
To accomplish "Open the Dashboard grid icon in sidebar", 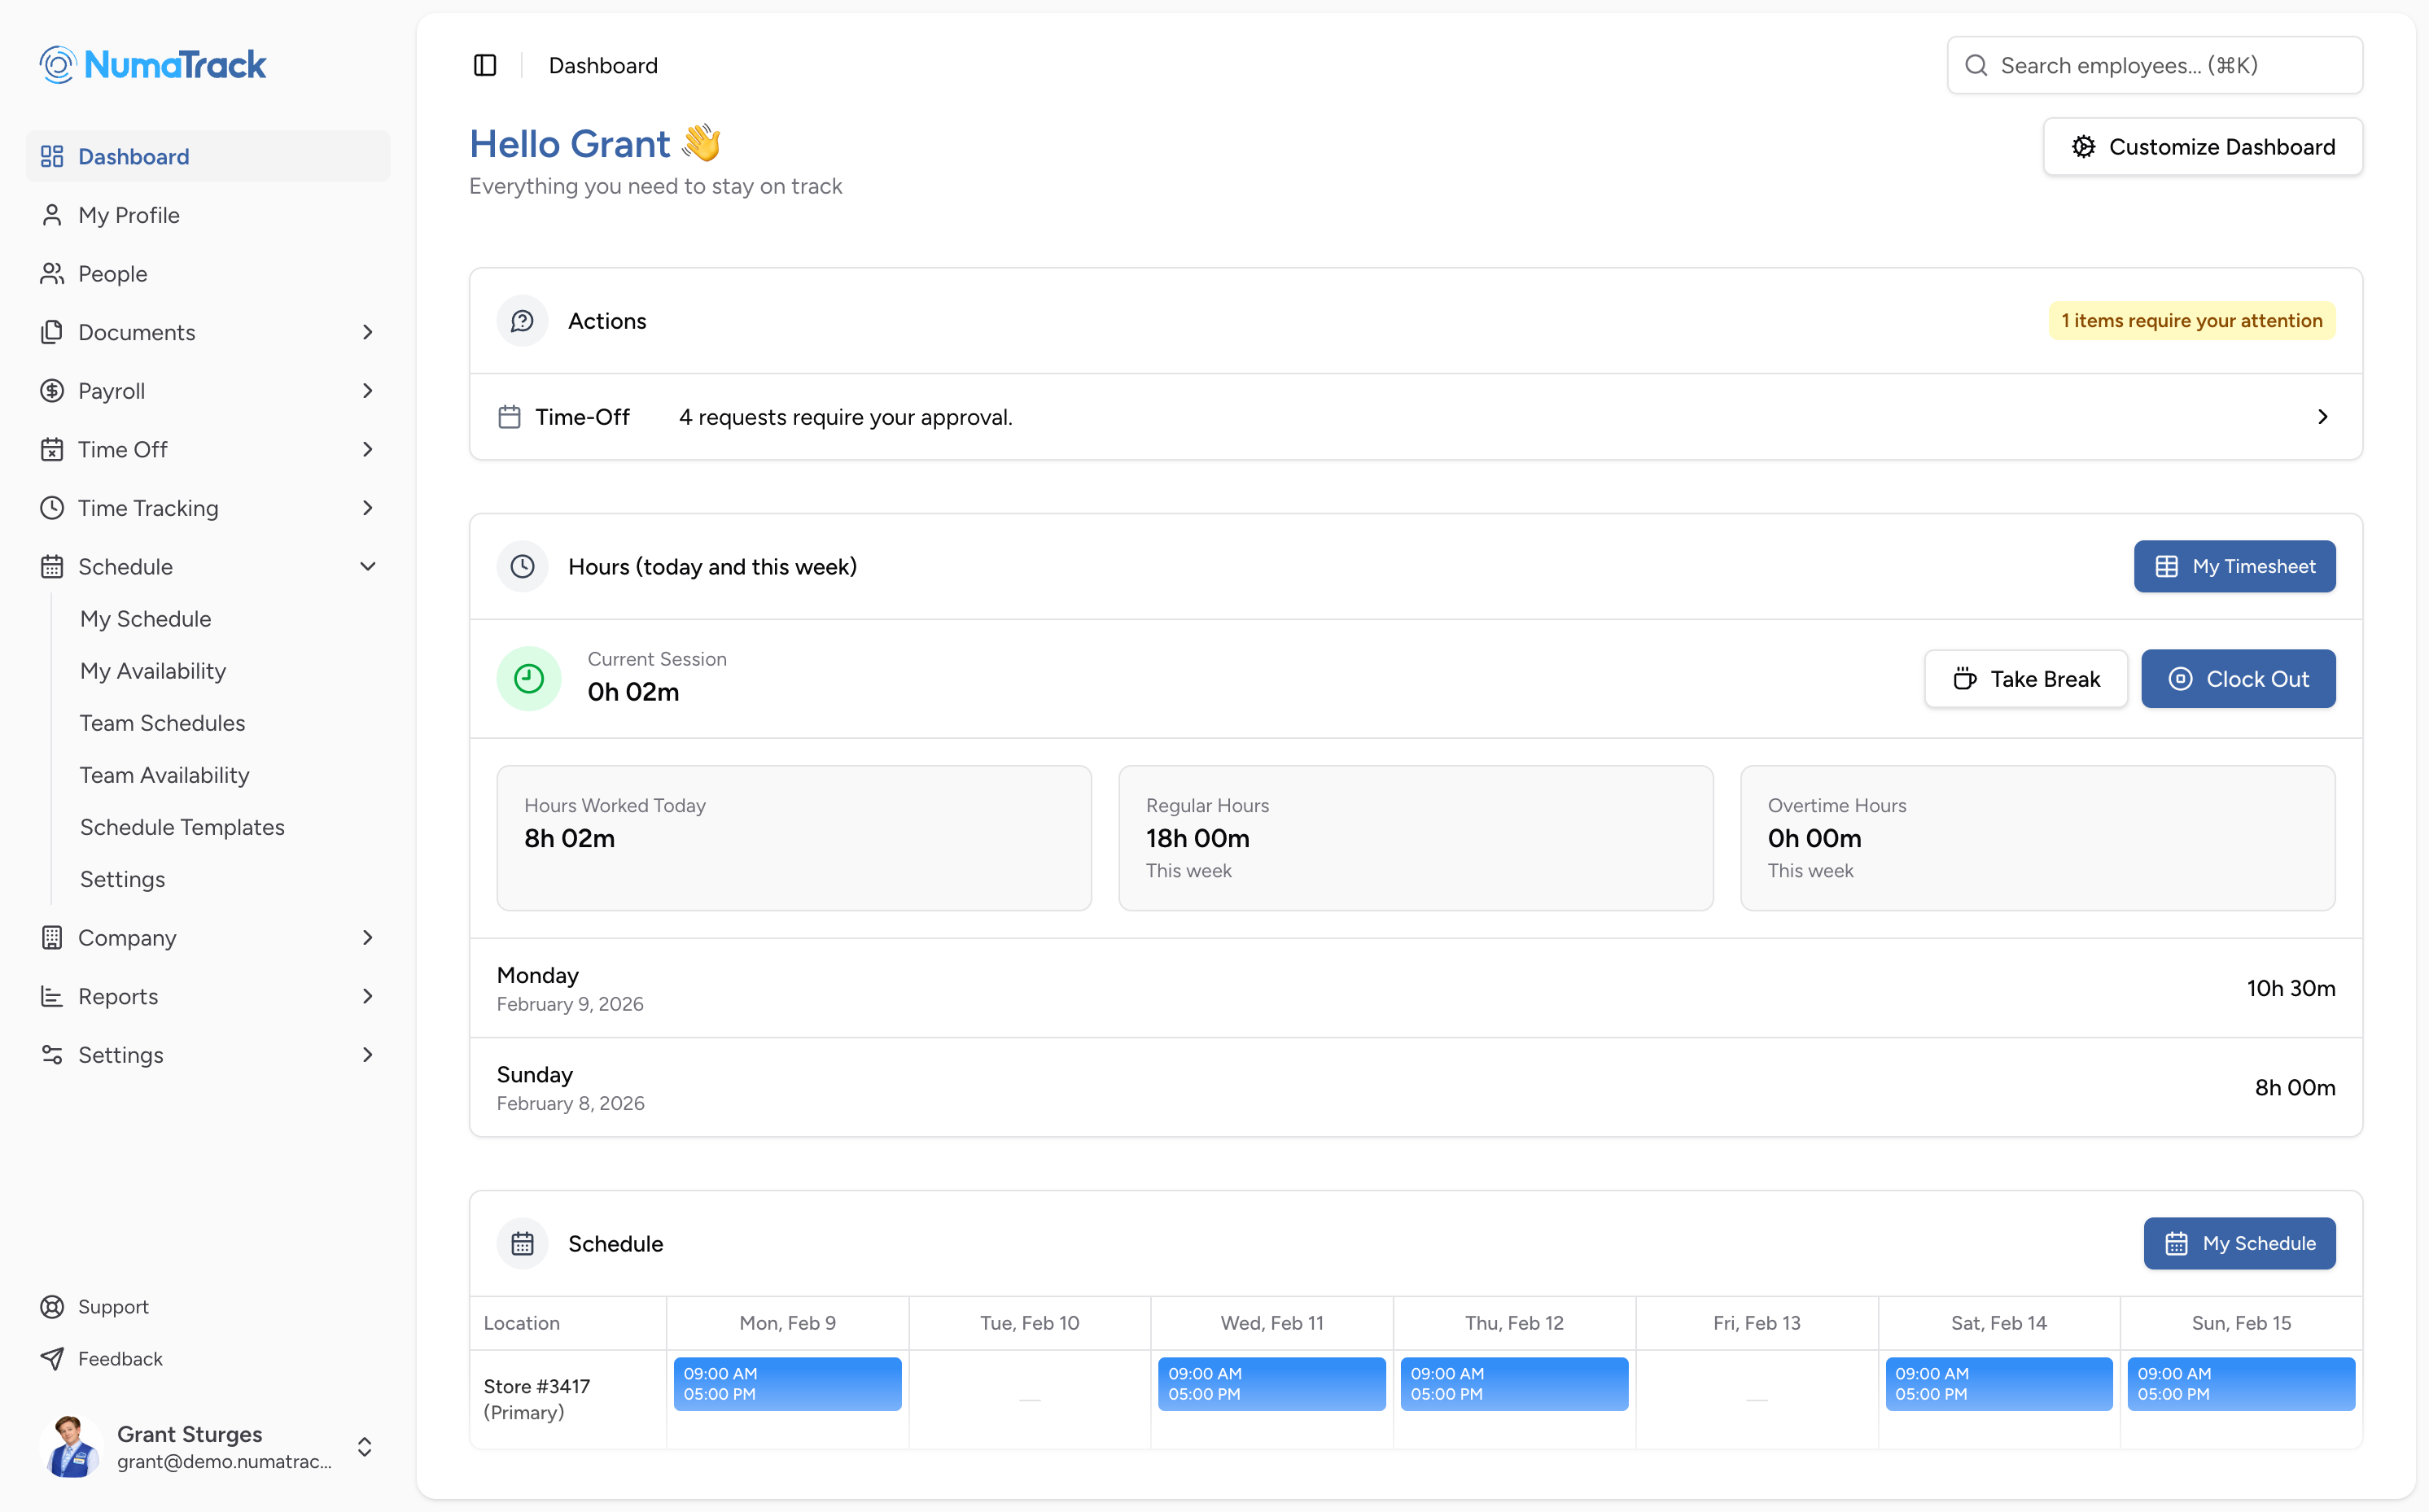I will tap(53, 156).
